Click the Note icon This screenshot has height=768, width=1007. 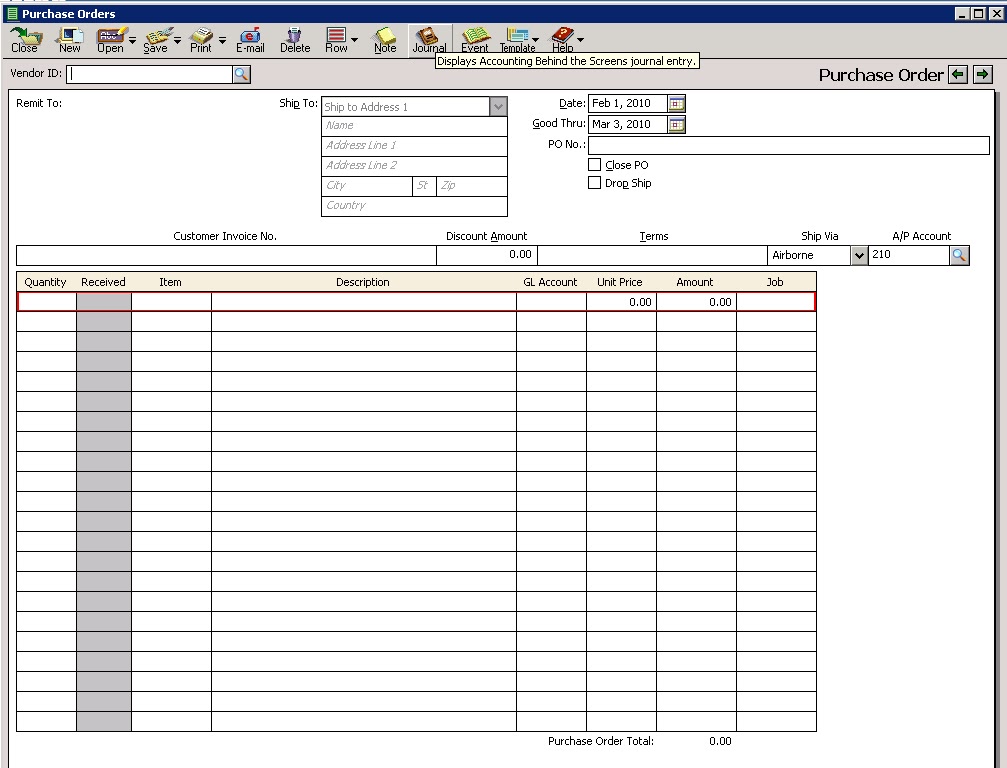(x=384, y=39)
